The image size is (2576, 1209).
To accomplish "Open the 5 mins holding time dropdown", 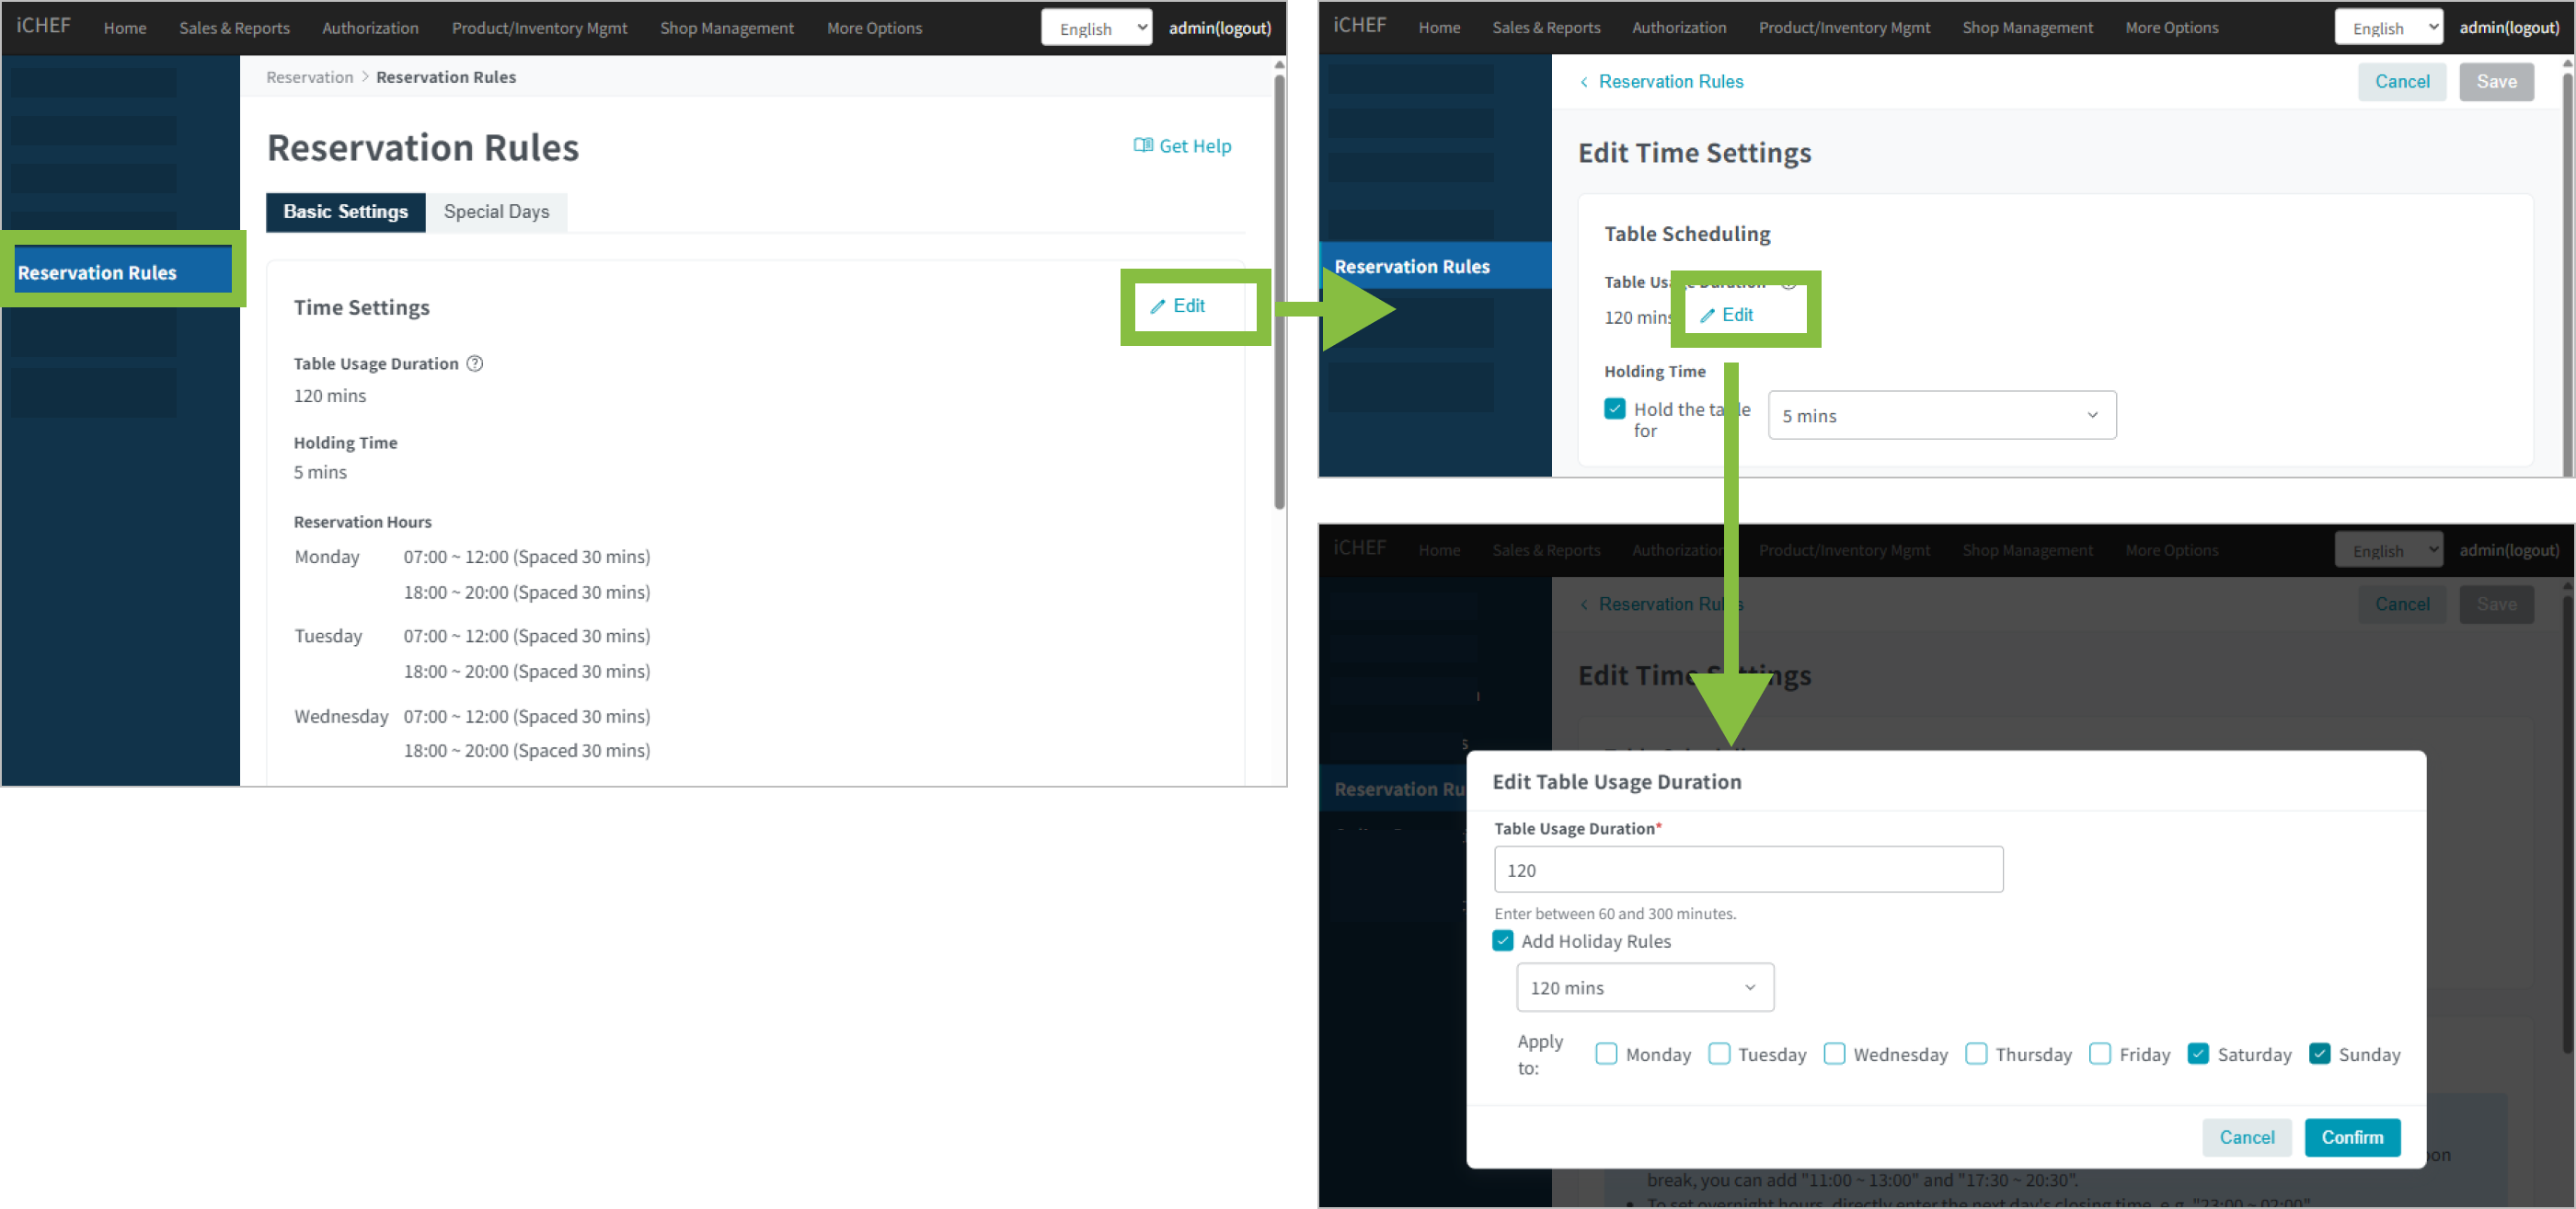I will [x=1941, y=416].
